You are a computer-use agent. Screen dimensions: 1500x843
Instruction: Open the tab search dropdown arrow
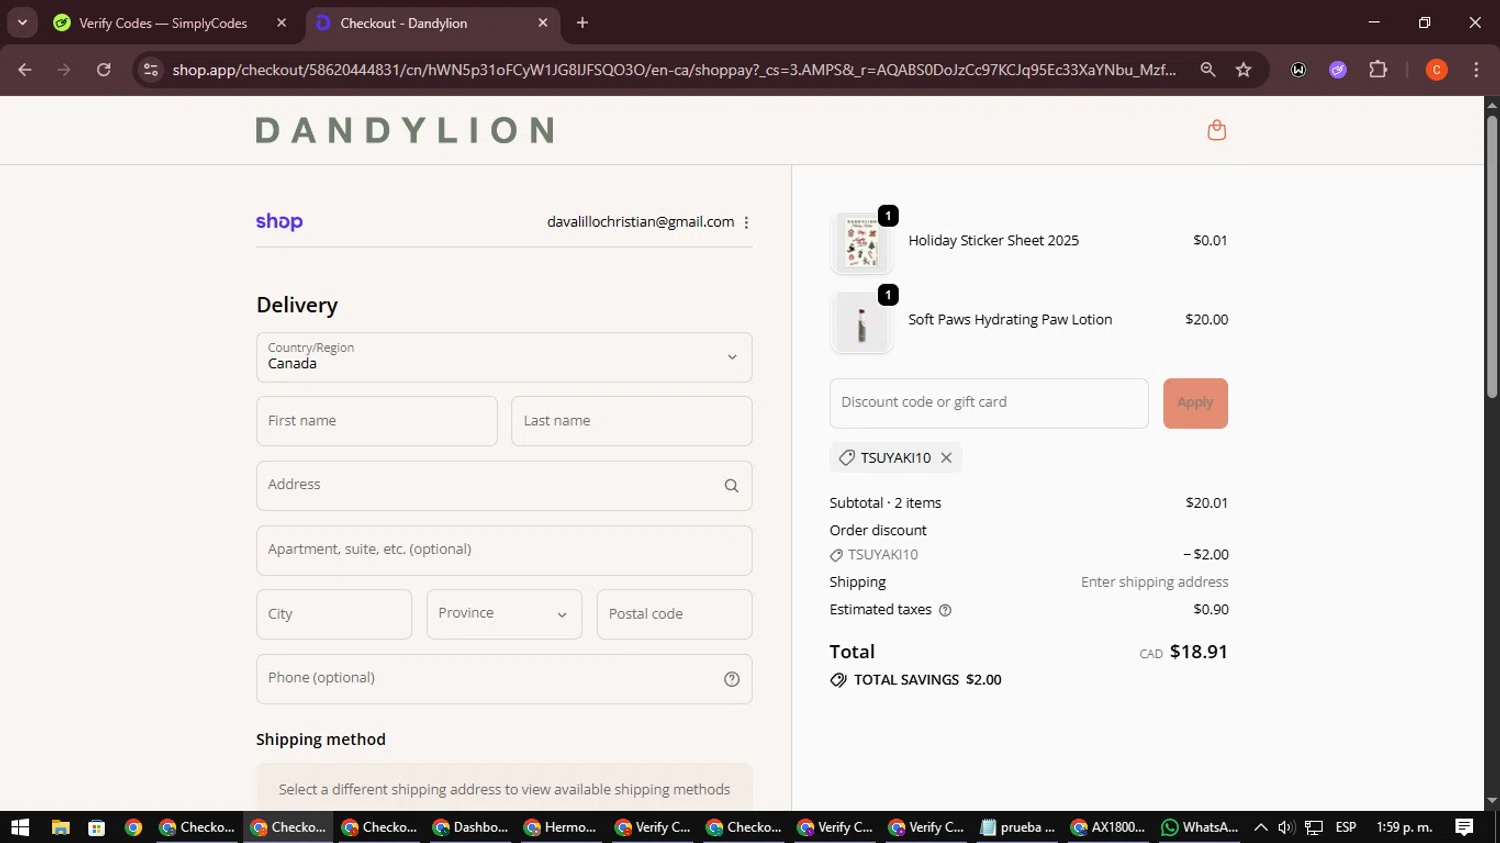[22, 23]
